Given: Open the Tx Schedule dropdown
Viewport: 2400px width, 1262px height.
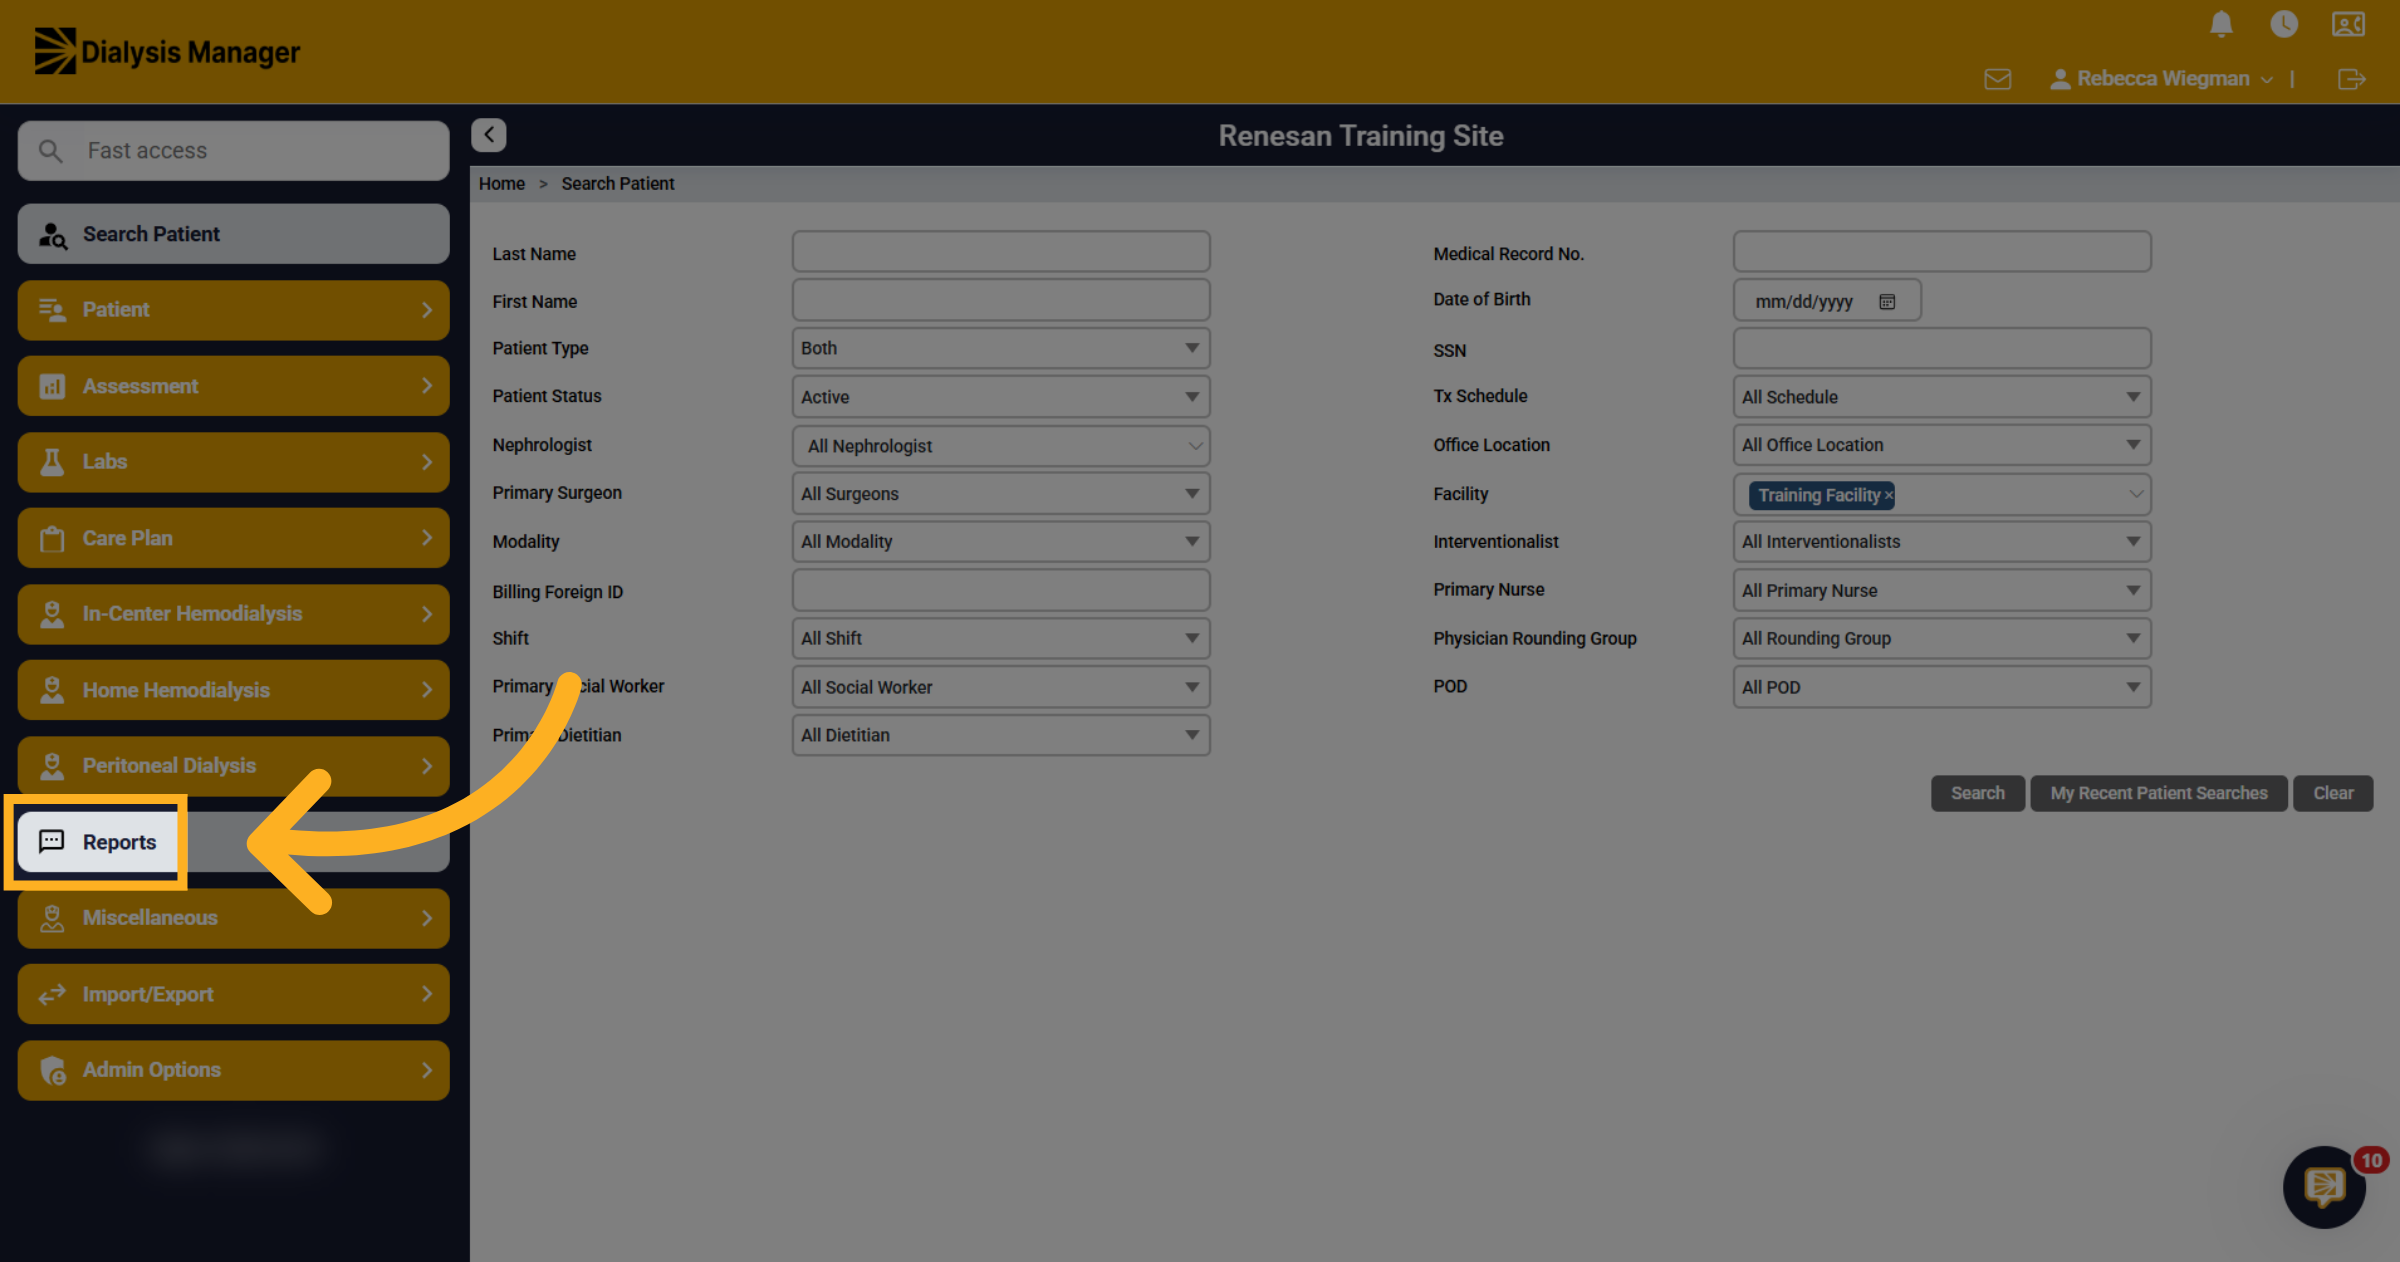Looking at the screenshot, I should coord(1942,397).
